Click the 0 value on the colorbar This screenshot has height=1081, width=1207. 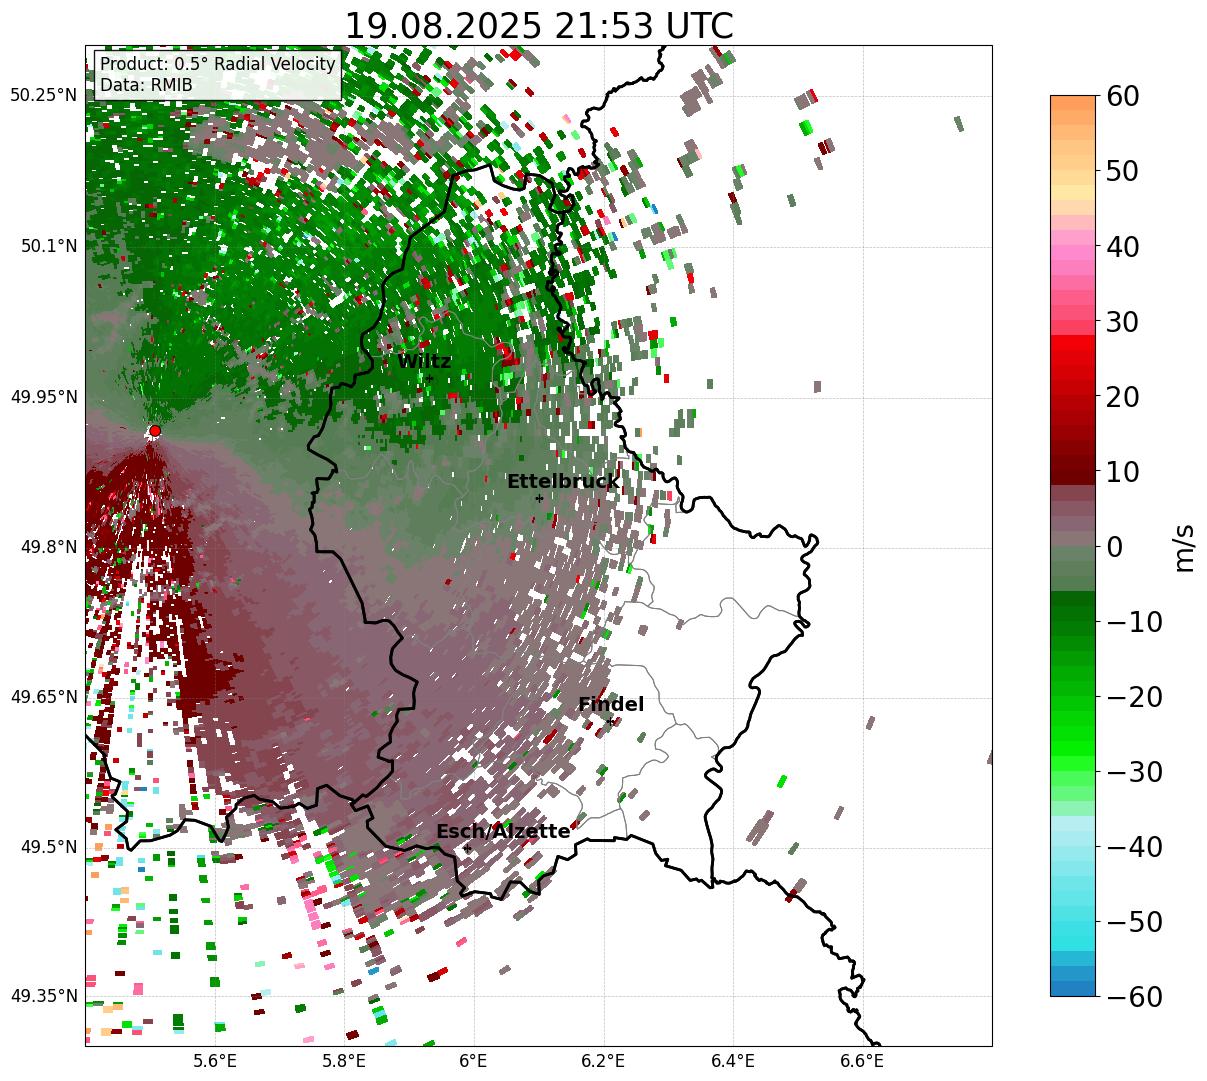(1115, 546)
